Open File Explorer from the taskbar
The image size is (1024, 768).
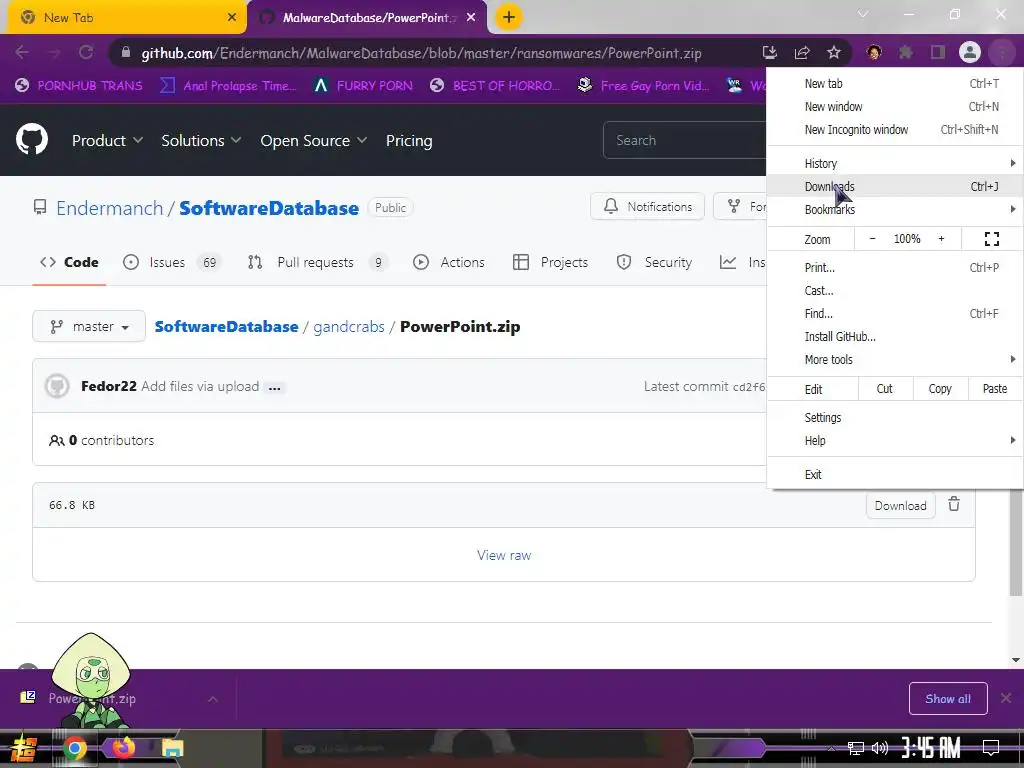(x=172, y=748)
